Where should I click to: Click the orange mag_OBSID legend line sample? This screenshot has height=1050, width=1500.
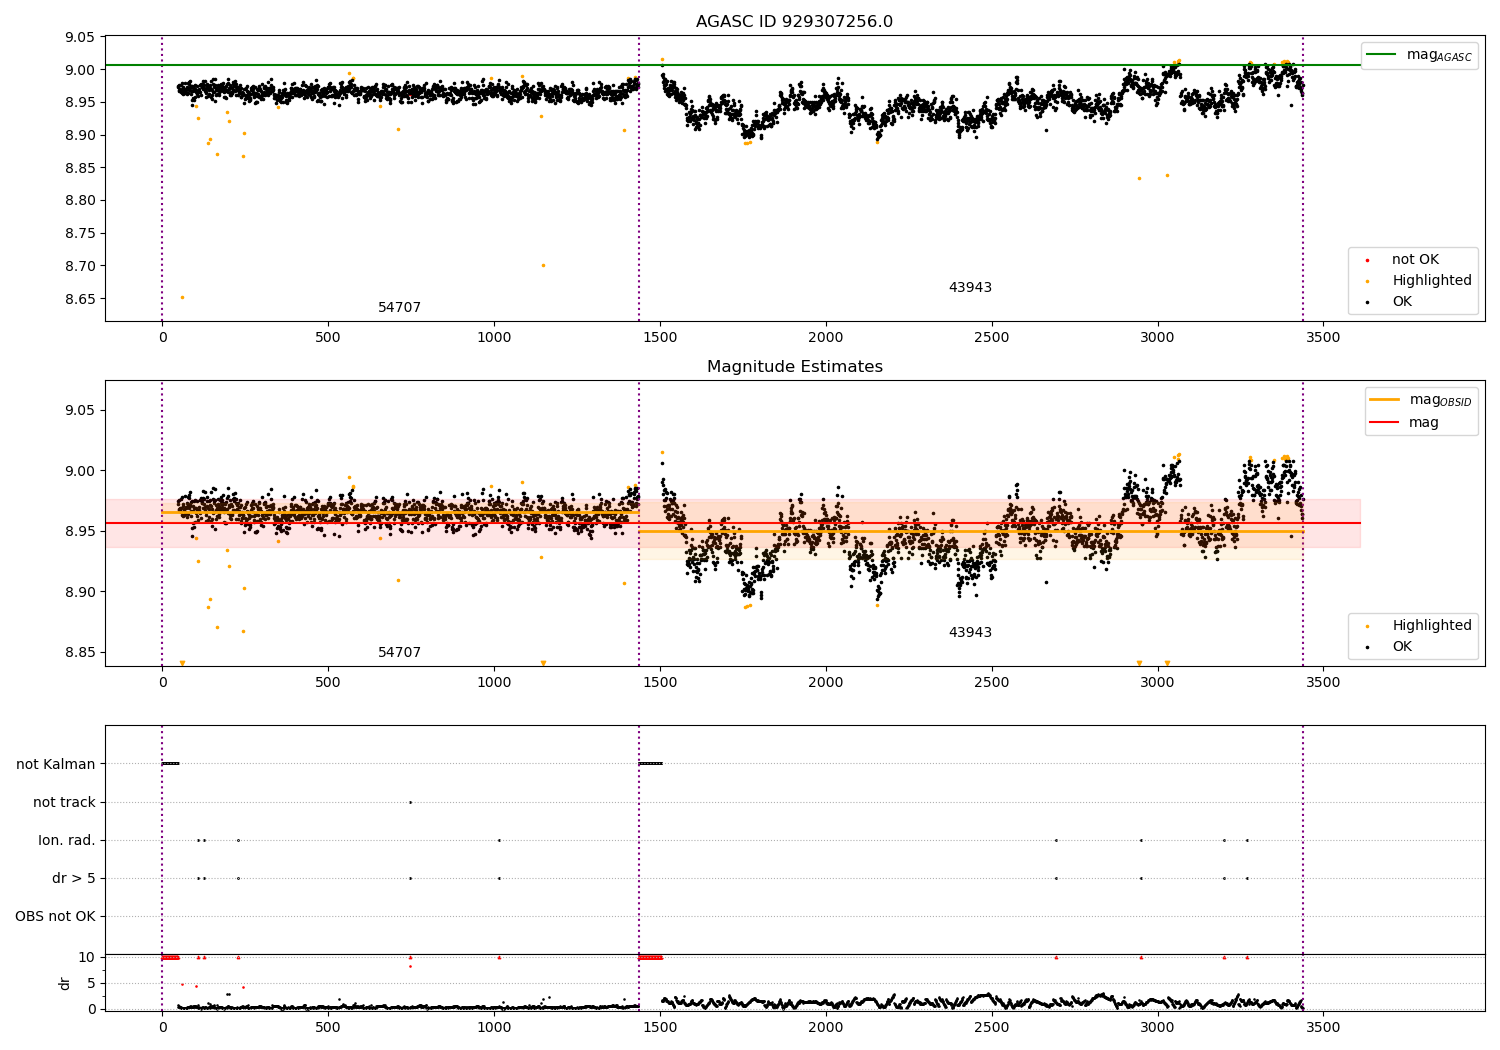1384,400
